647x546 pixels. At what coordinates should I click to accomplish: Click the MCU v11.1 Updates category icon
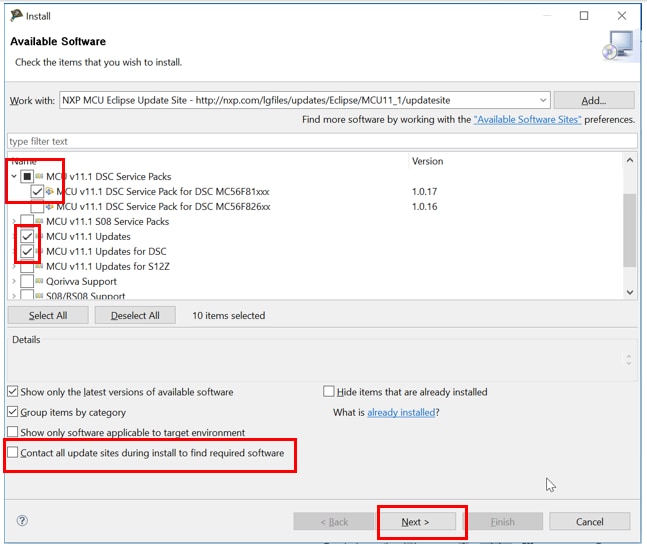[39, 237]
